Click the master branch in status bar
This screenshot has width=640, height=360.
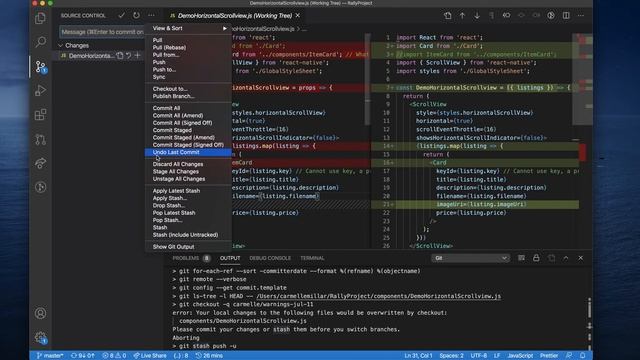tap(50, 356)
